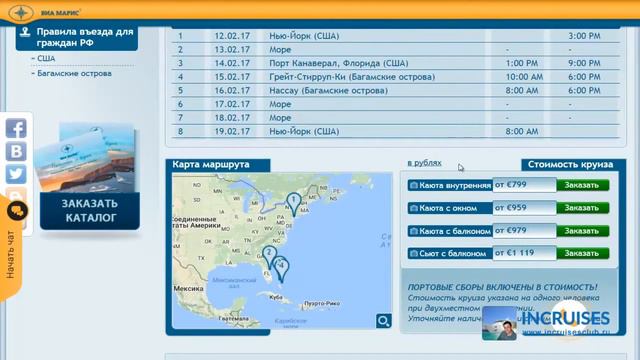Viewport: 640px width, 360px height.
Task: Select the 13.02.17 date cell
Action: point(232,49)
